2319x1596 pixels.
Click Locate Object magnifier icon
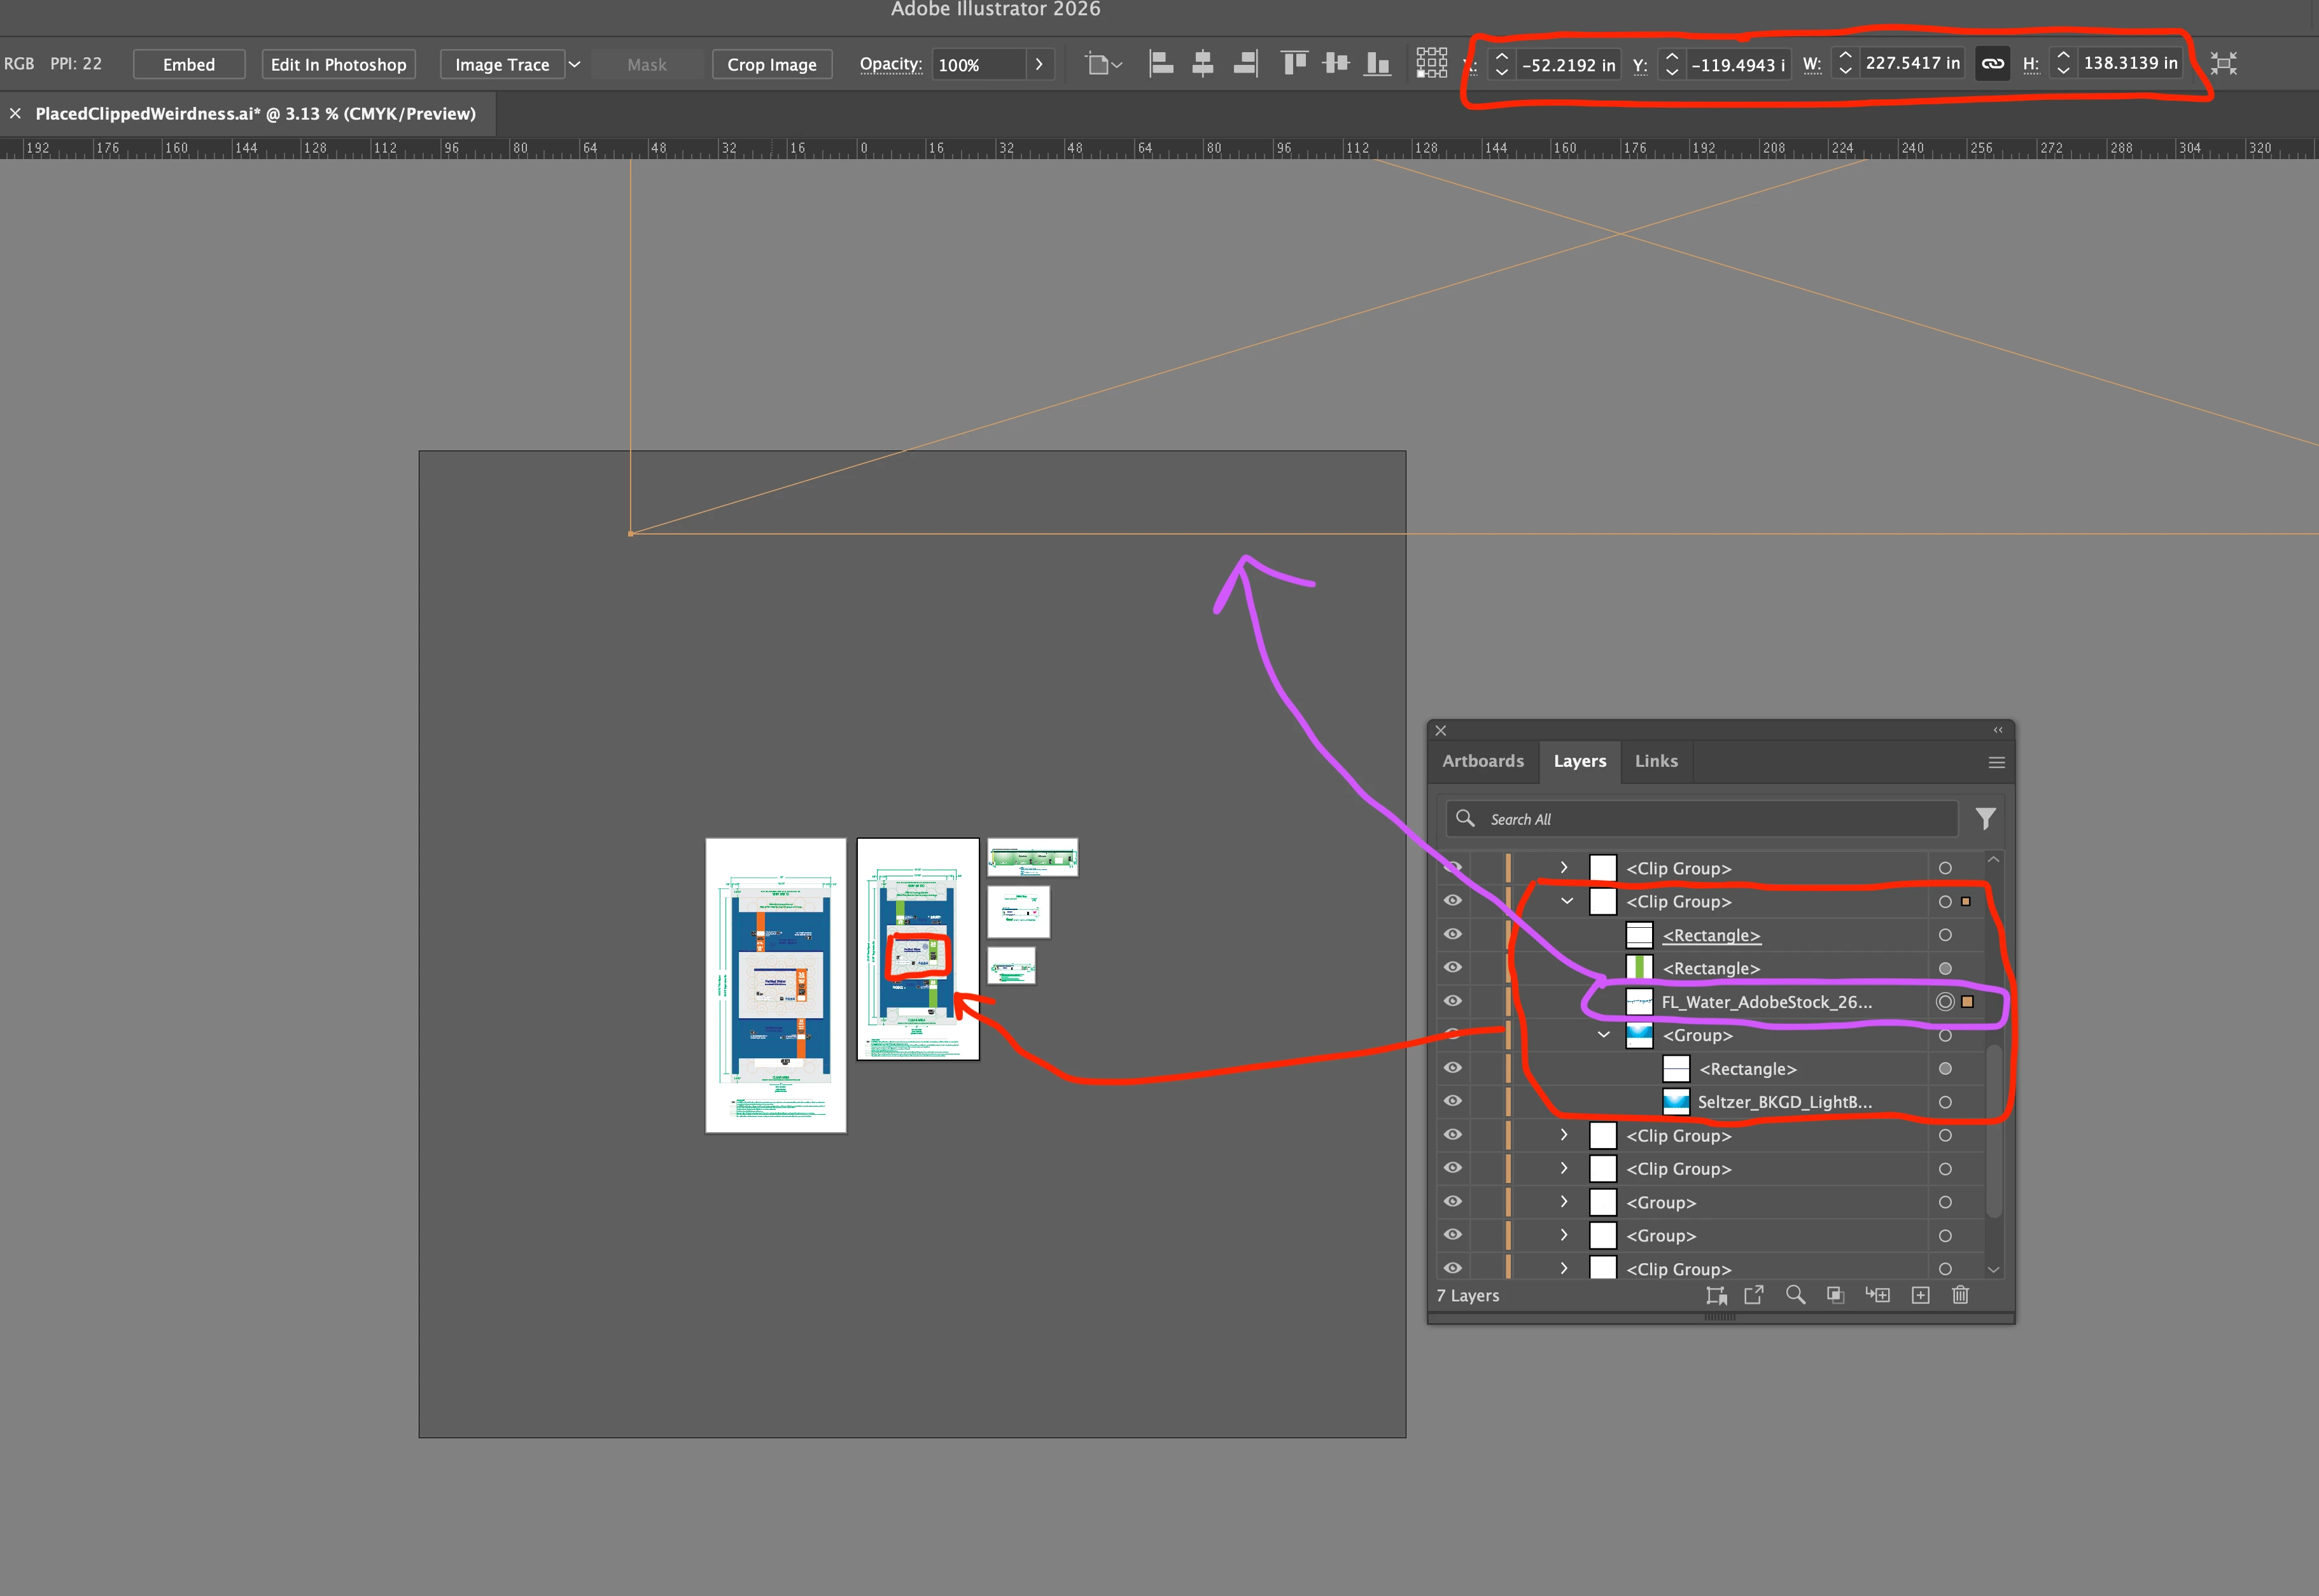coord(1795,1295)
